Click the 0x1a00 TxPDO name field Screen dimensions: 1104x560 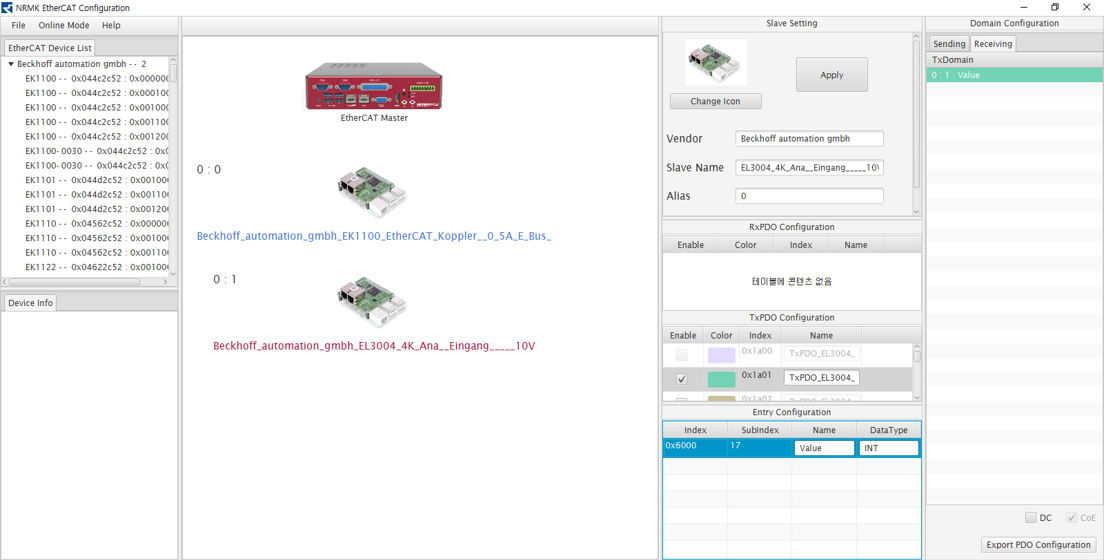(x=822, y=354)
